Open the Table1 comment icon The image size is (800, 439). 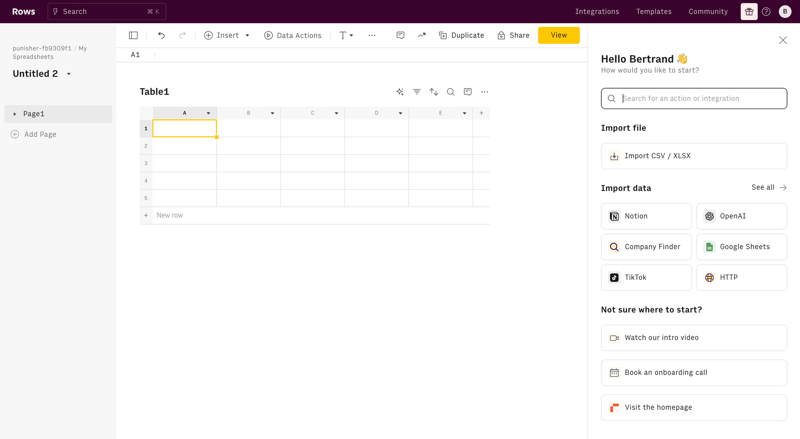click(467, 92)
